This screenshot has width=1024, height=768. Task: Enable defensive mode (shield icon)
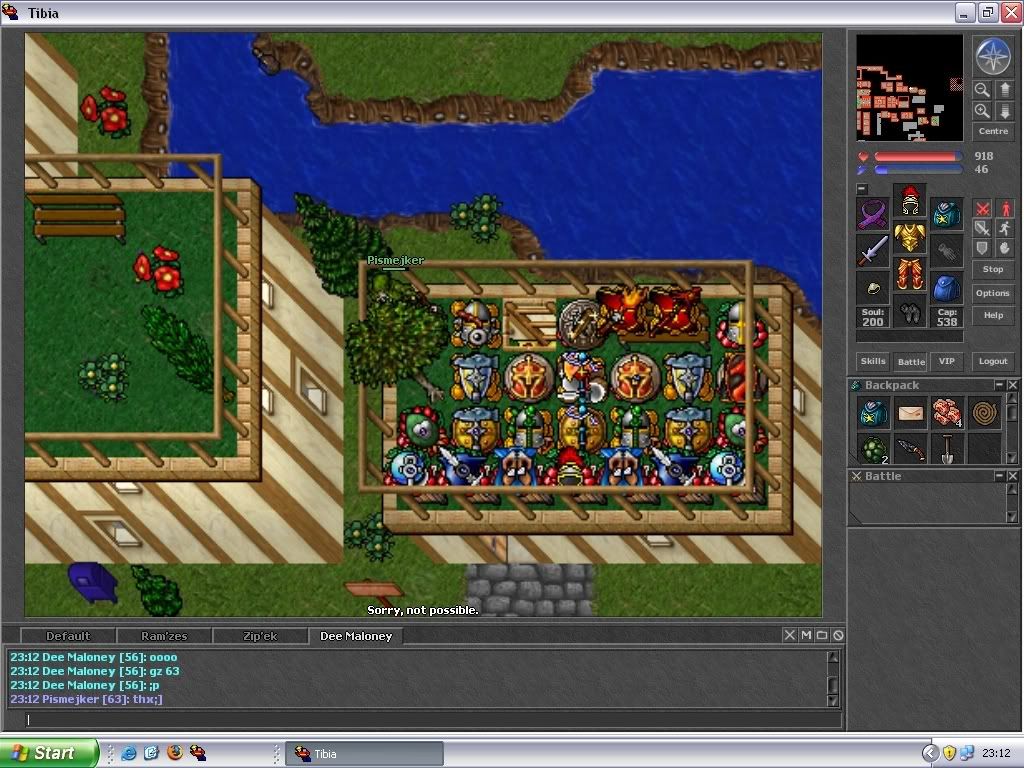point(982,248)
